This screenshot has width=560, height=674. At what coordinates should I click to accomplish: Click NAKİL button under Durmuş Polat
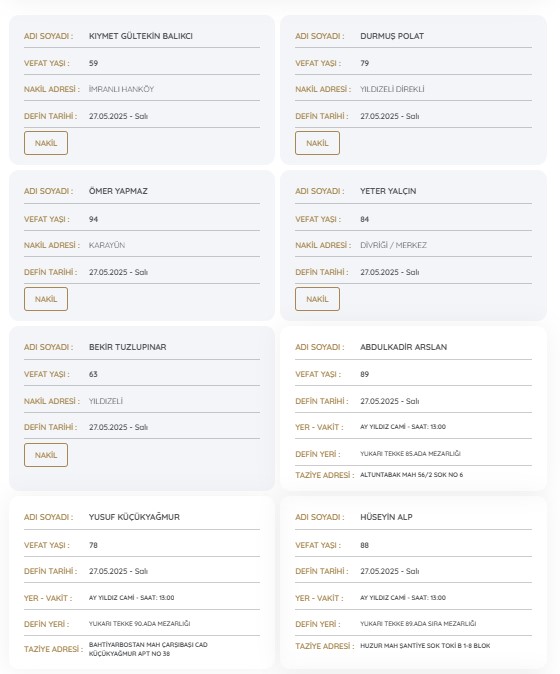click(317, 143)
